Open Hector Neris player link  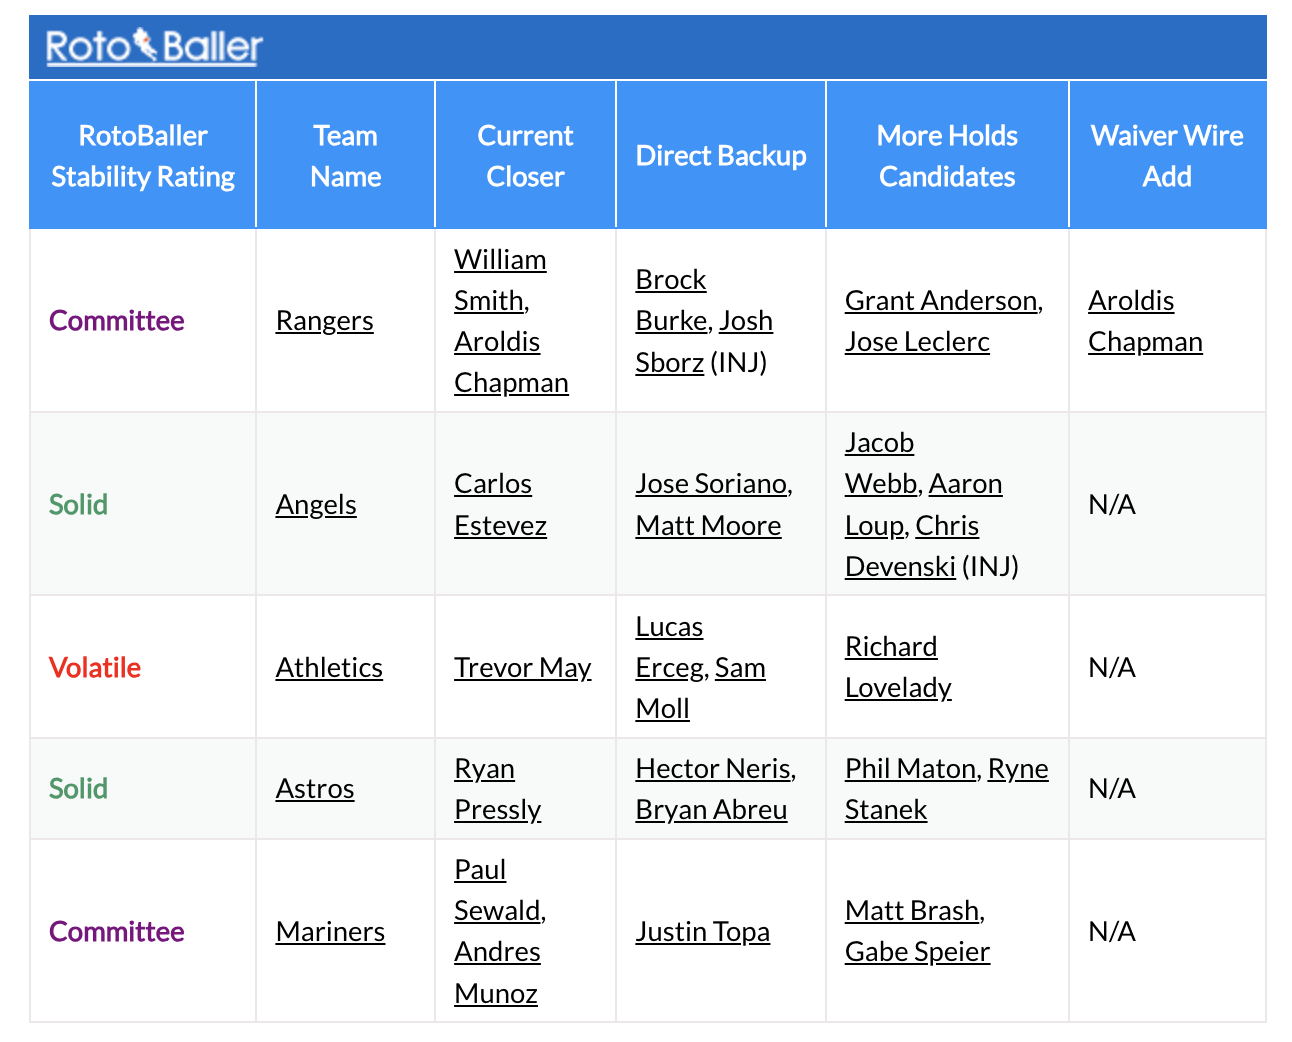713,769
